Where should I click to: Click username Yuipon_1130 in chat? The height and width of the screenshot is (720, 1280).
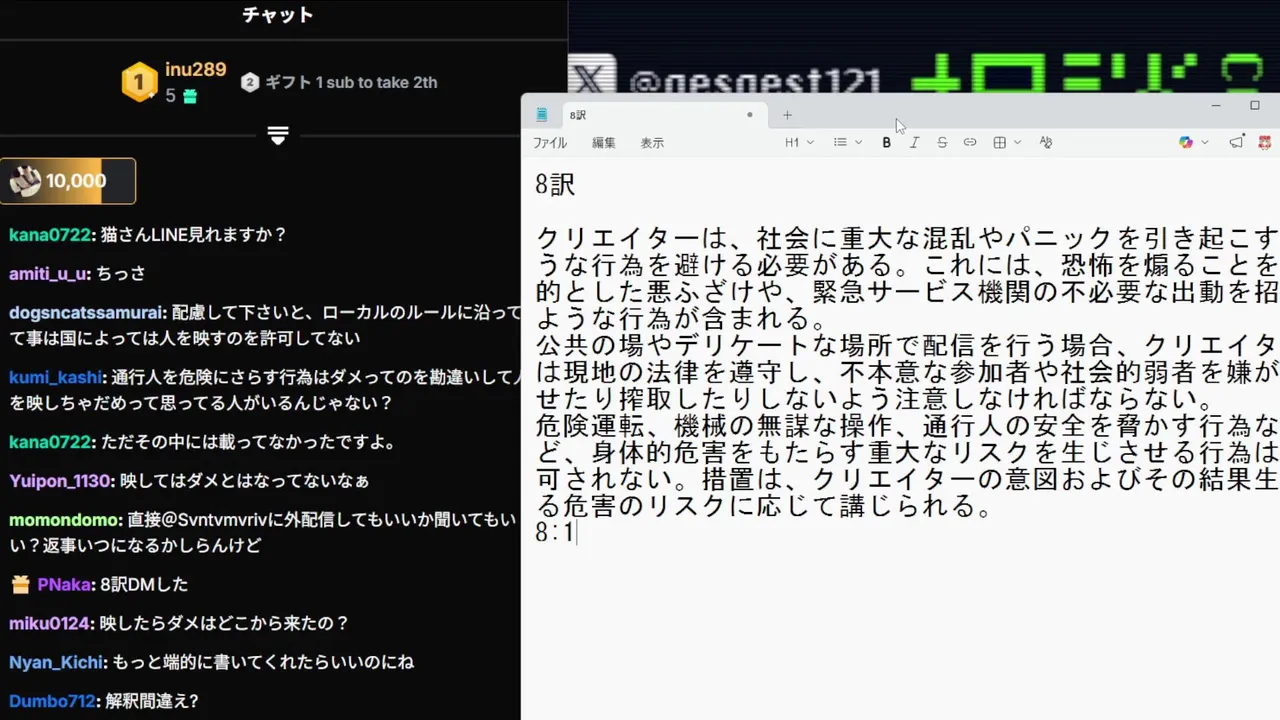click(x=60, y=481)
